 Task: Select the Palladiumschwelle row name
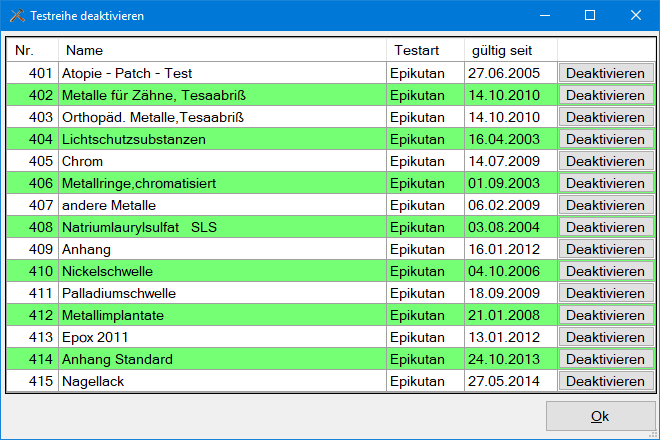click(120, 293)
